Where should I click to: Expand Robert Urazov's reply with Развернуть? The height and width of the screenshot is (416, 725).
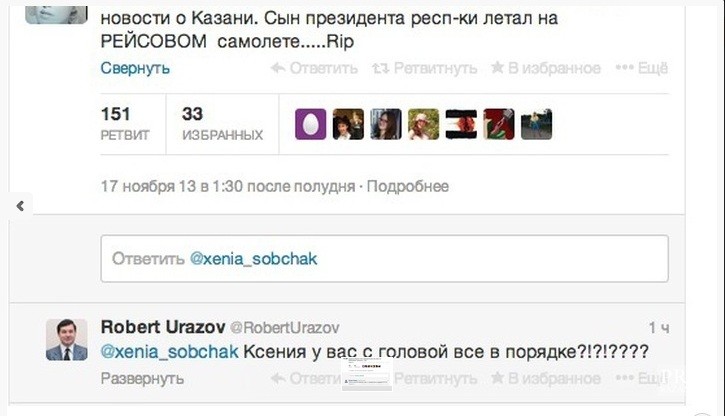tap(142, 379)
